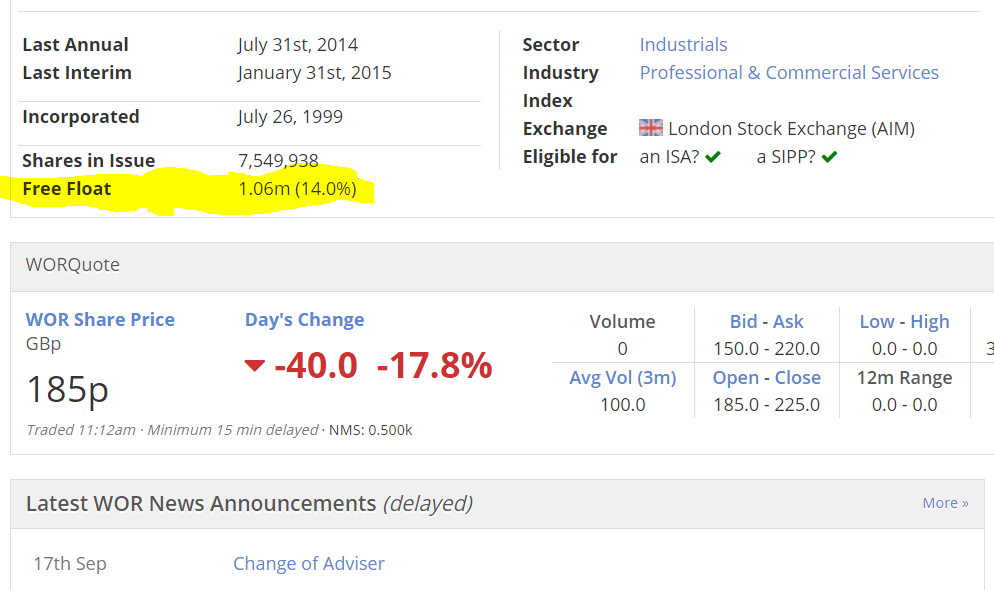
Task: Click the Low link in quote table
Action: pos(877,322)
